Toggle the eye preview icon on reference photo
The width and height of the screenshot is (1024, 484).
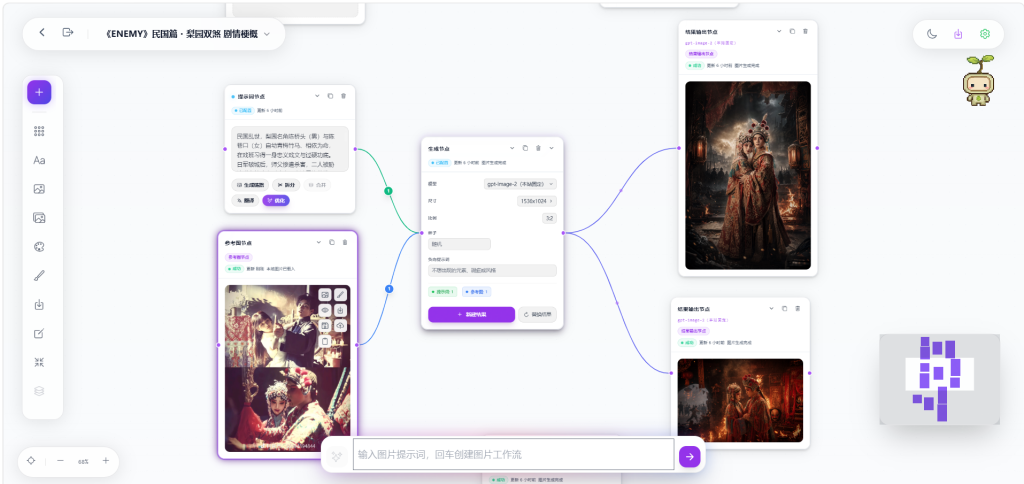325,310
